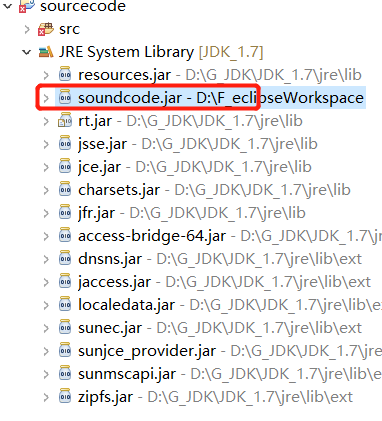This screenshot has width=382, height=421.
Task: Click the jce.jar jar icon
Action: tap(65, 166)
